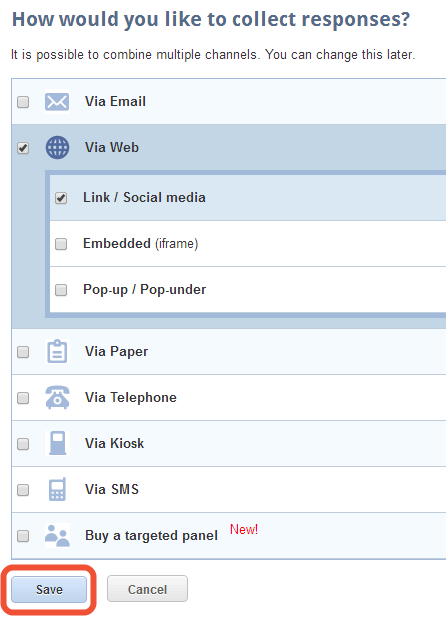Enable the Via Email checkbox
This screenshot has height=618, width=446.
(23, 102)
